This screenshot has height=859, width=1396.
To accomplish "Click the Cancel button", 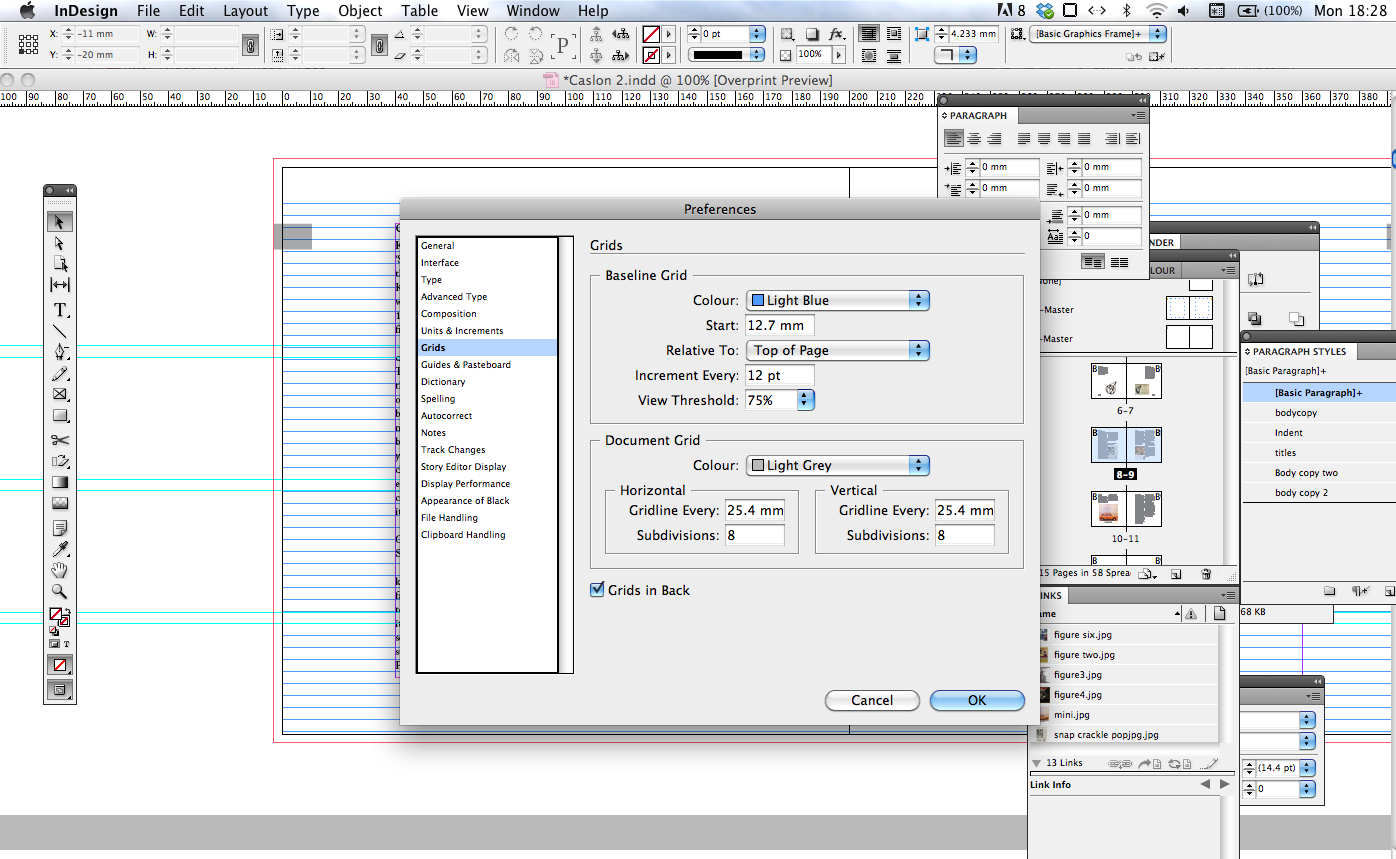I will point(872,700).
